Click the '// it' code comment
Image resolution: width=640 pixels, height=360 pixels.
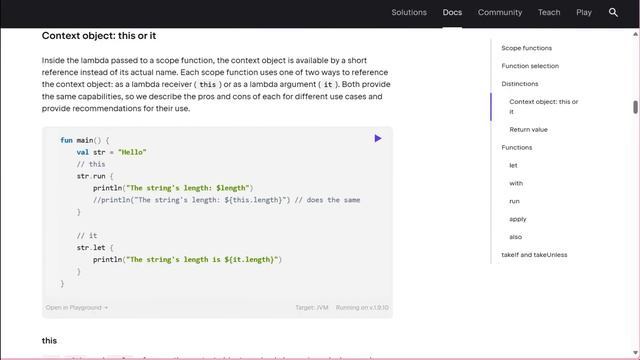click(x=87, y=236)
